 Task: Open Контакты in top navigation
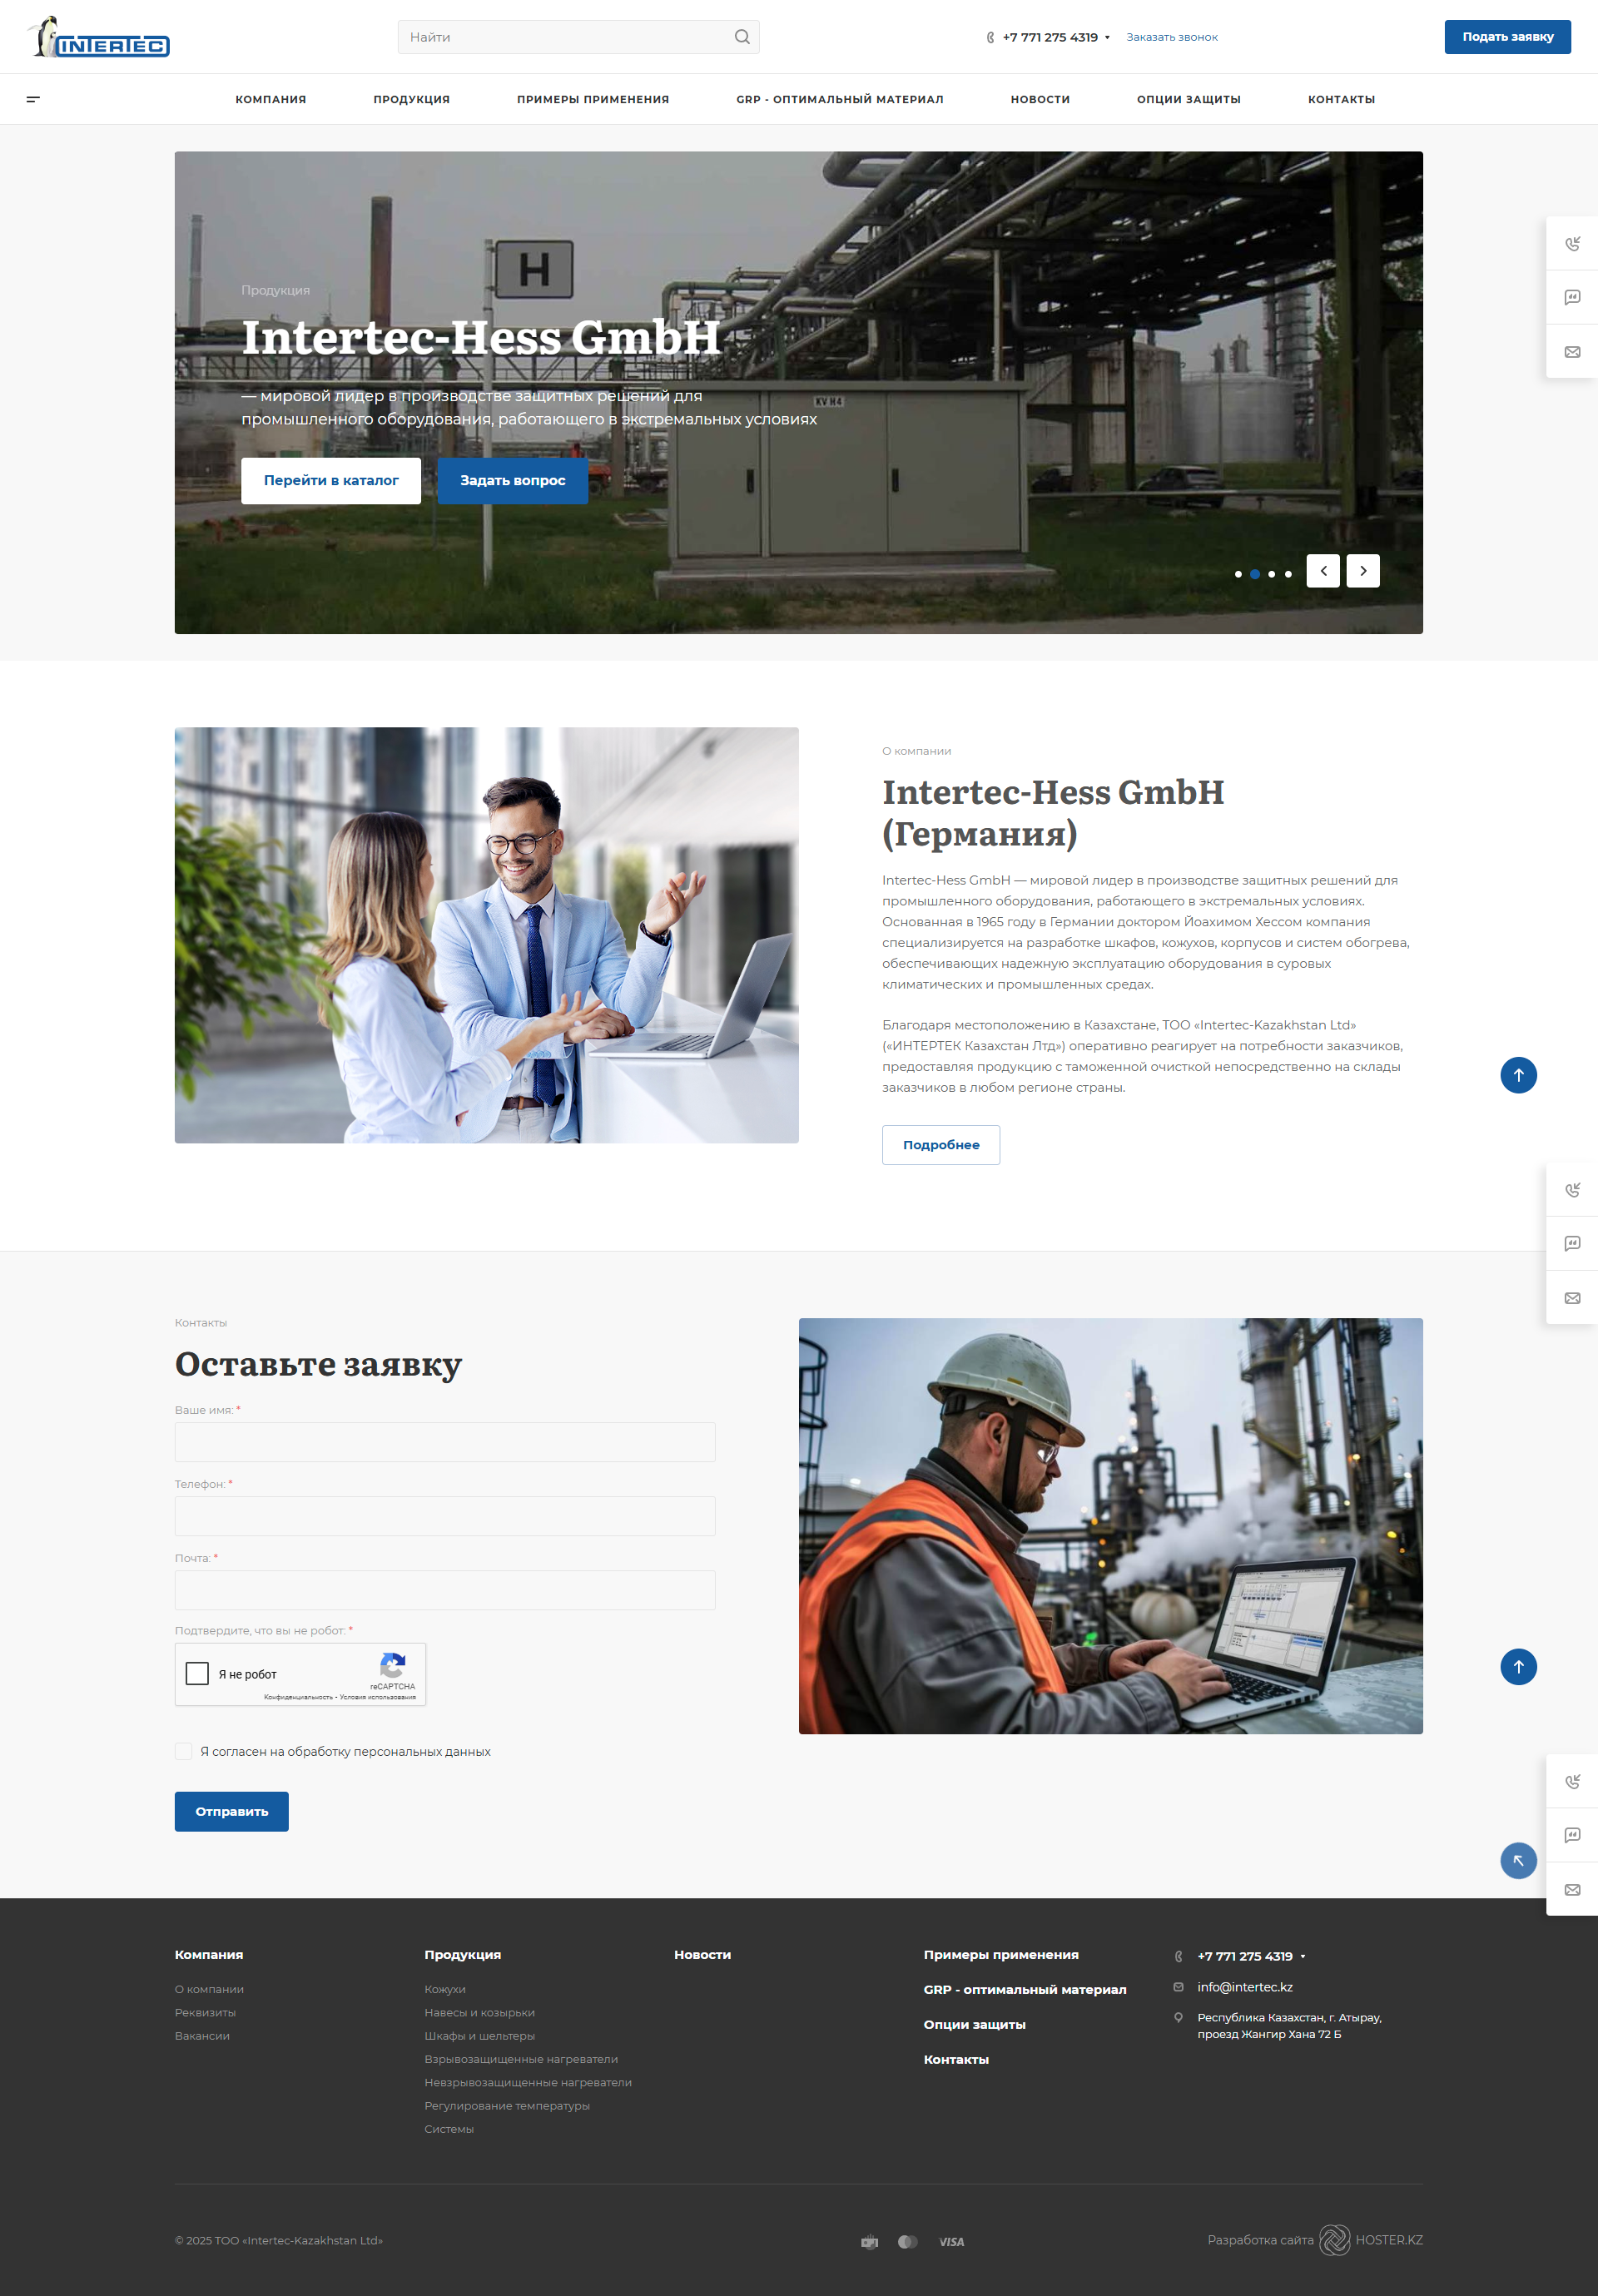coord(1341,99)
